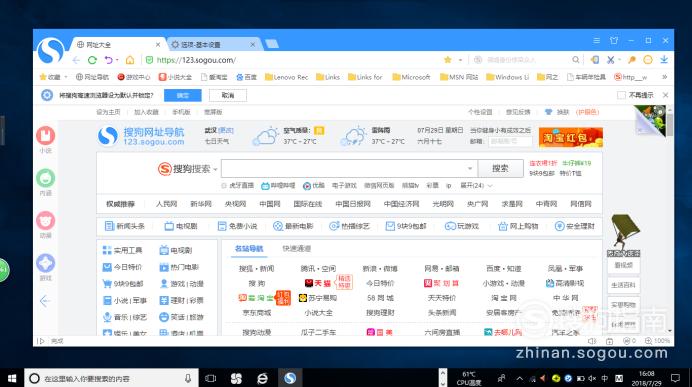Click the blue 确定 confirm button
The image size is (692, 387).
(183, 95)
